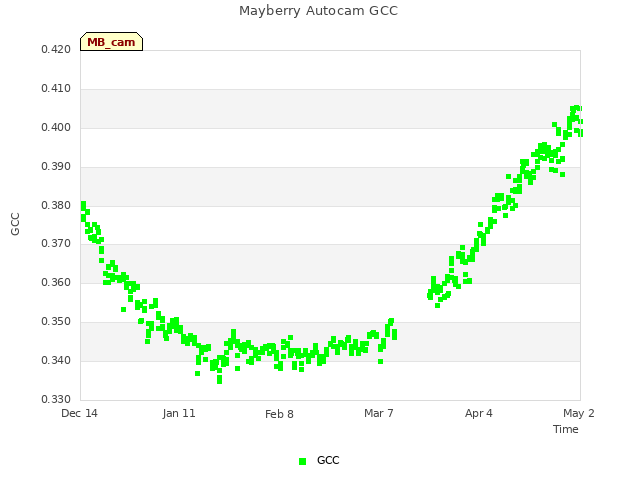This screenshot has width=640, height=480.
Task: Click the 0.330 y-axis value
Action: point(56,399)
